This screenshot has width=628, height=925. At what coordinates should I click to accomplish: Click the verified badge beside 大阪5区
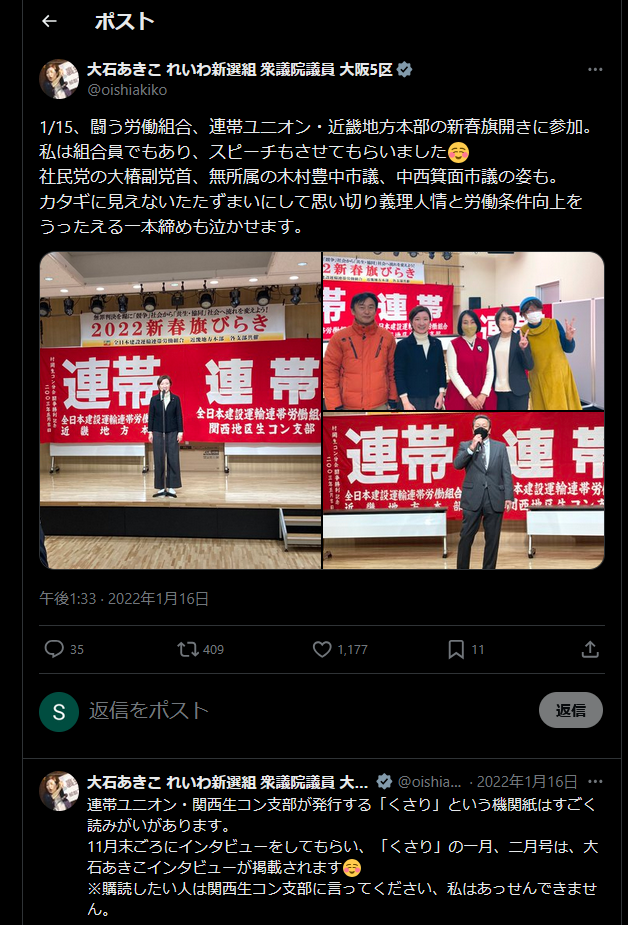point(405,70)
